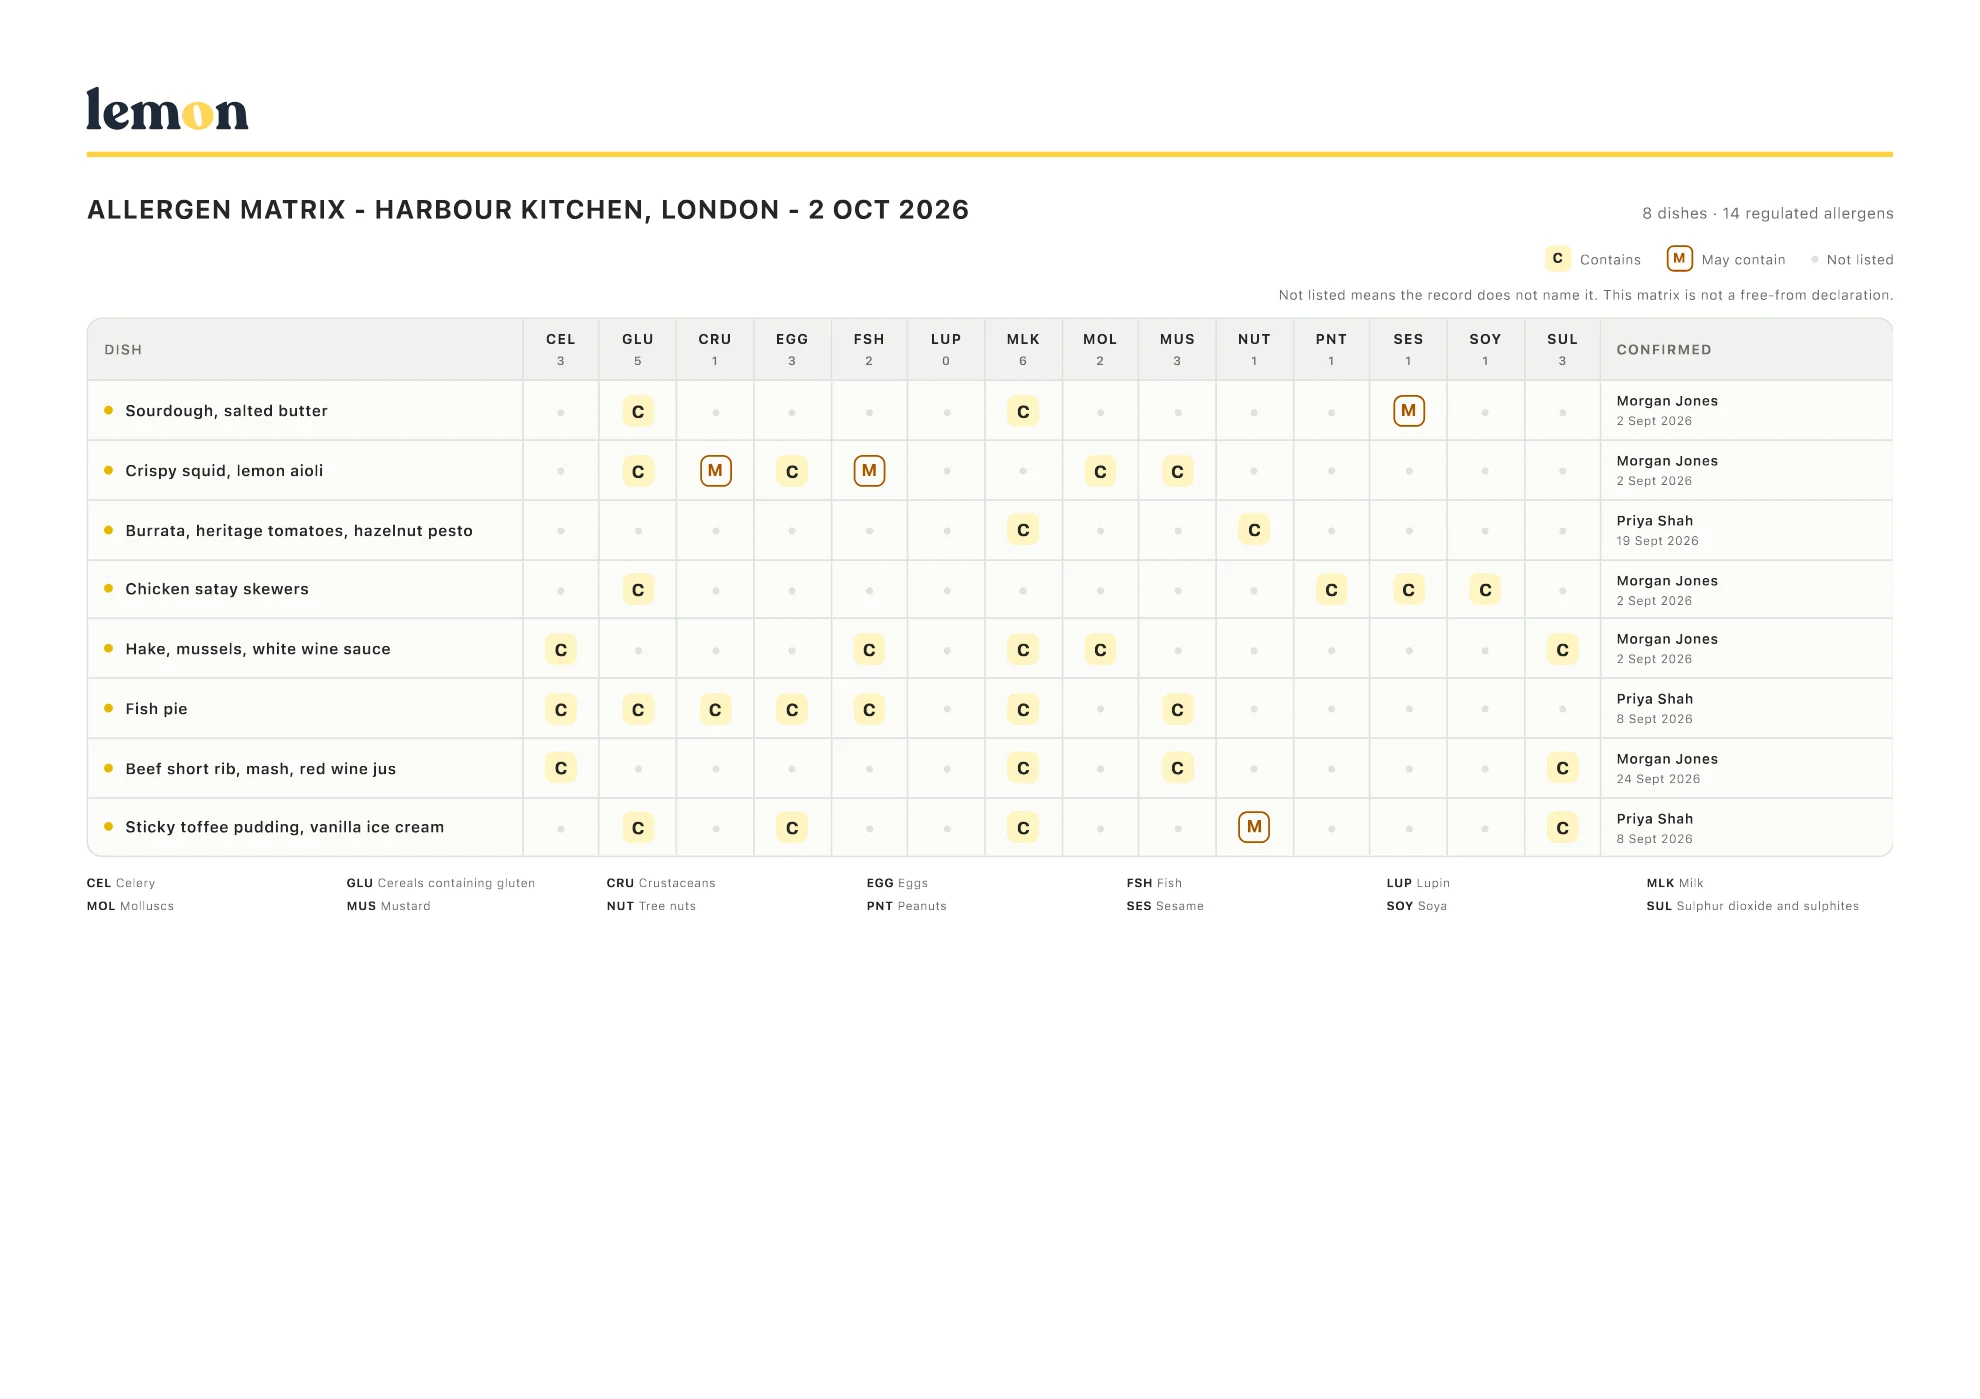Select the Fish pie dish name

(x=156, y=709)
